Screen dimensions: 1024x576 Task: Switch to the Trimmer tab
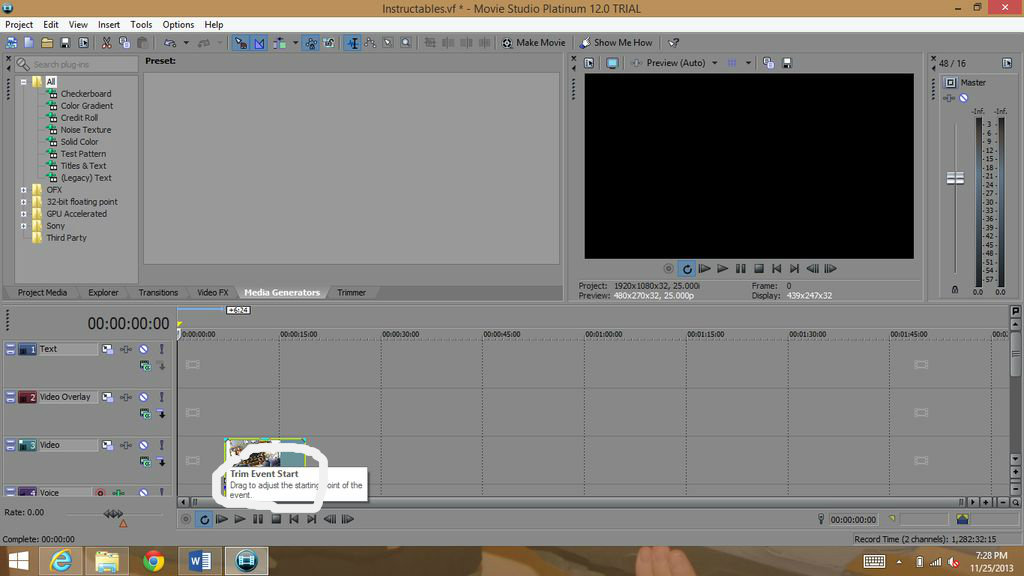pos(351,293)
